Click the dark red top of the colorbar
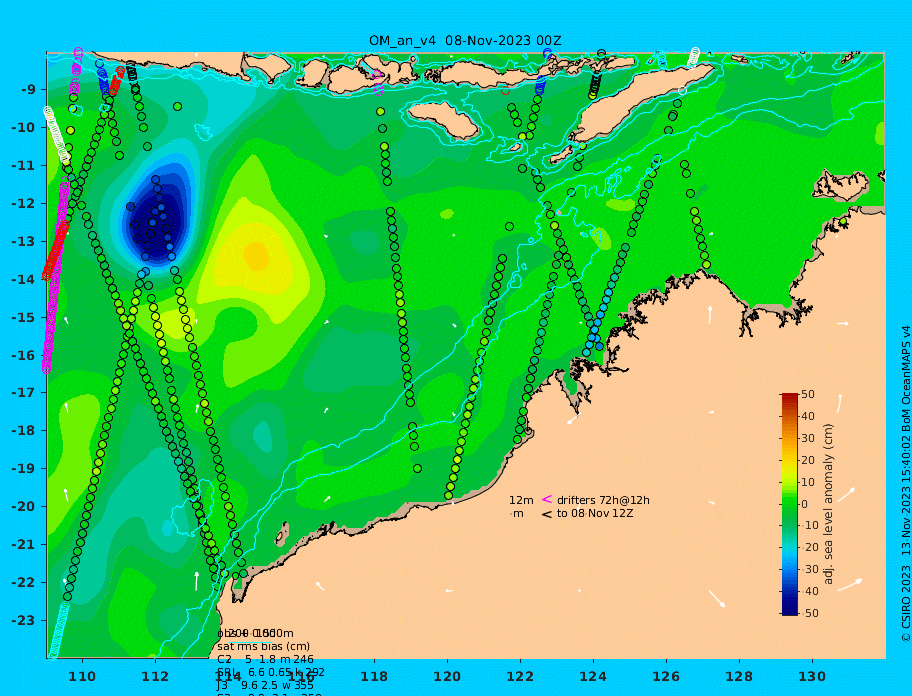Image resolution: width=912 pixels, height=696 pixels. tap(790, 398)
